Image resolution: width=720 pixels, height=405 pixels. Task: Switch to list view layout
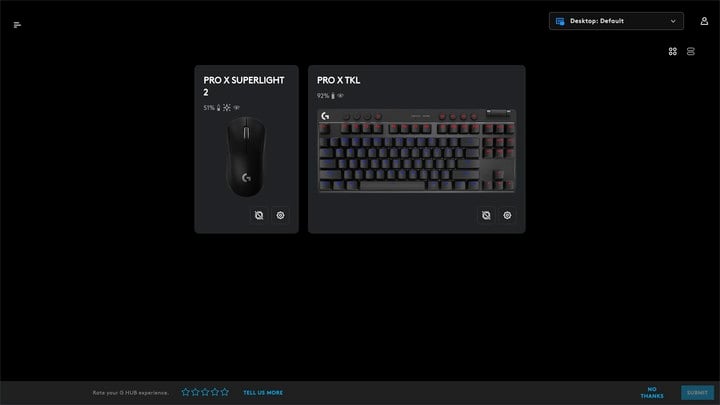[x=691, y=51]
